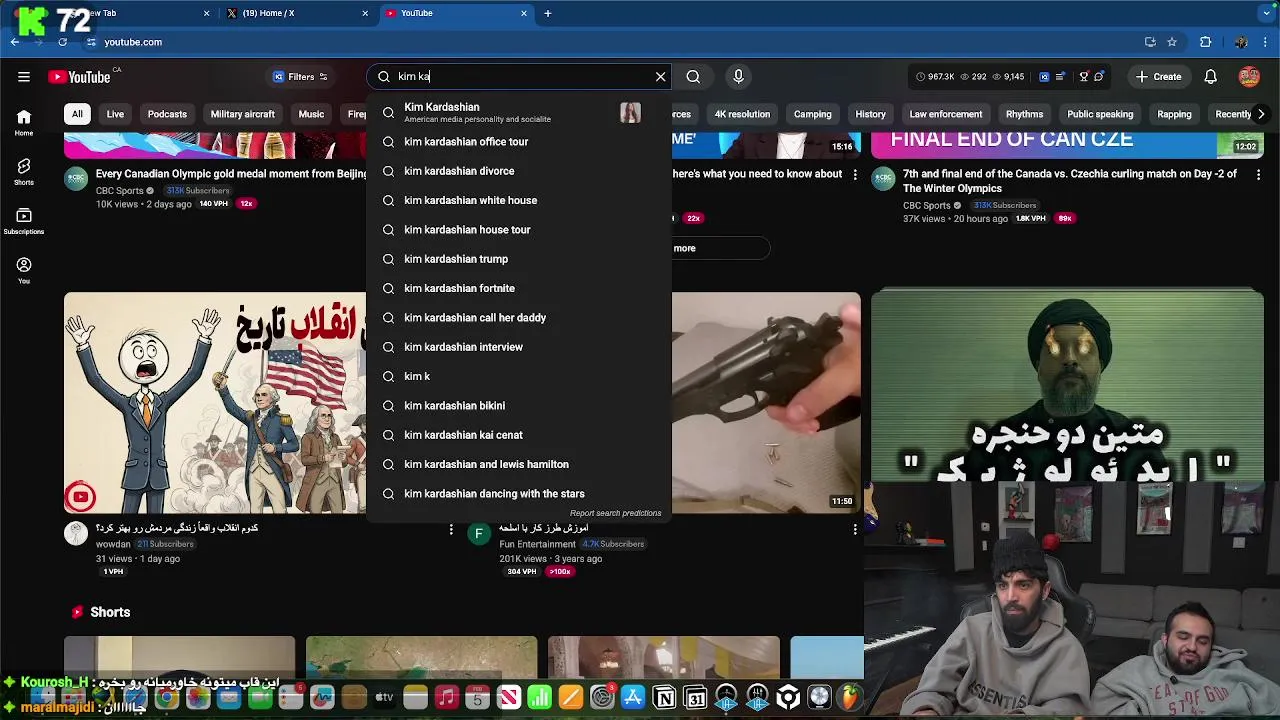Screen dimensions: 1280x720
Task: Choose the 'kim kardashian trump' suggestion
Action: (x=518, y=259)
